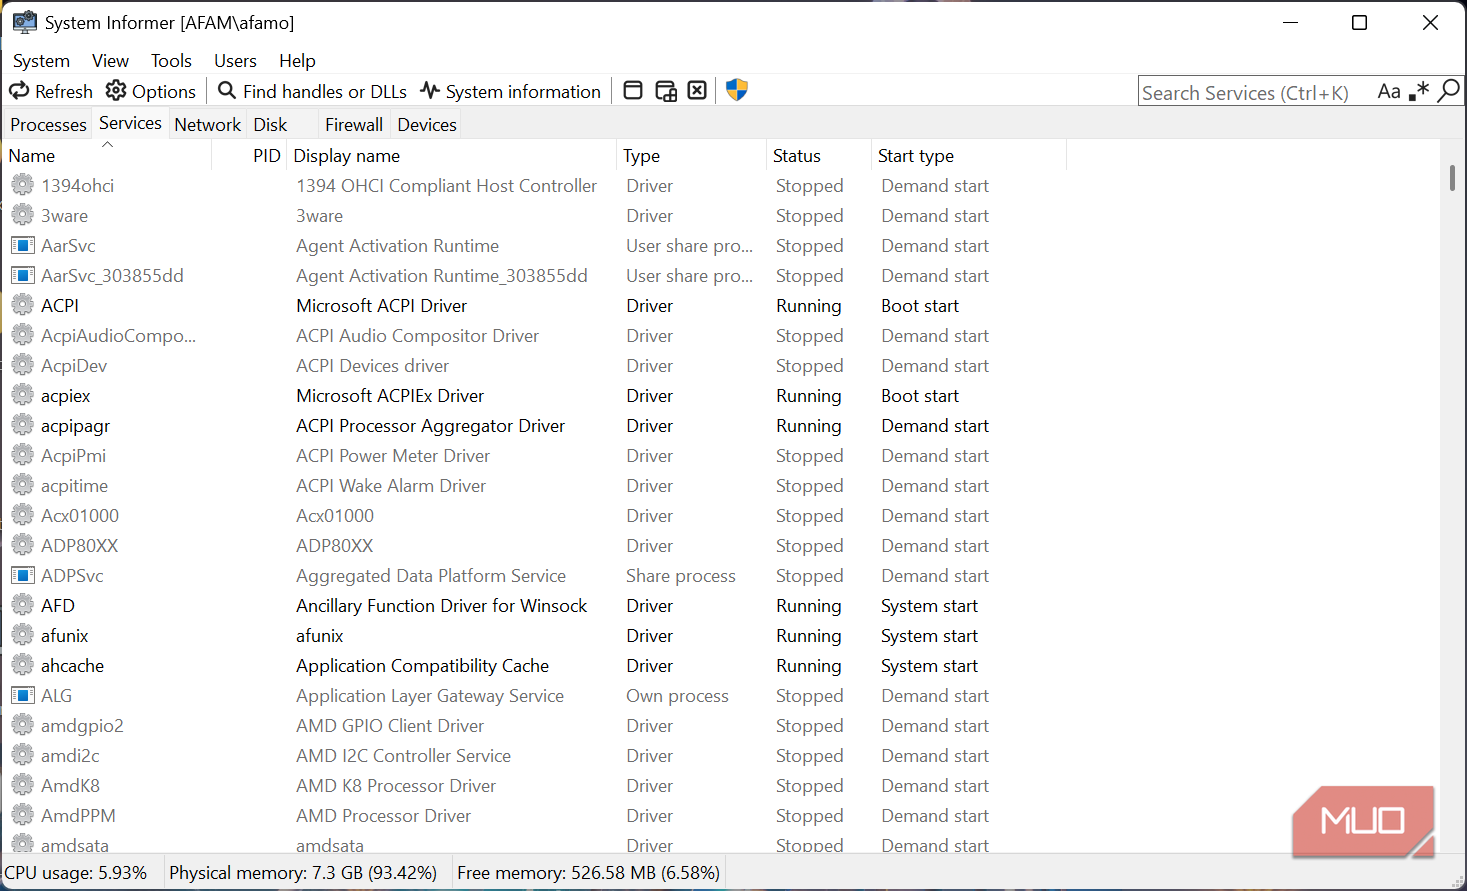1467x891 pixels.
Task: Select Ancillary Function Driver for Winsock
Action: click(x=442, y=606)
